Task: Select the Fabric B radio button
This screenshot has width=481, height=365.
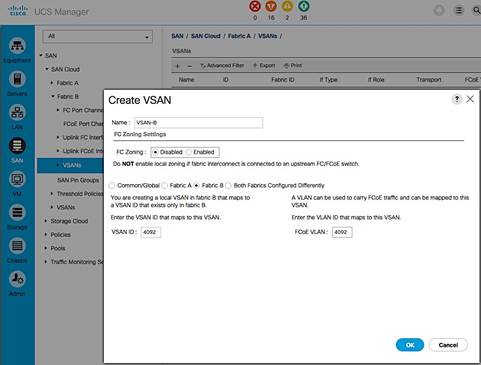Action: 197,185
